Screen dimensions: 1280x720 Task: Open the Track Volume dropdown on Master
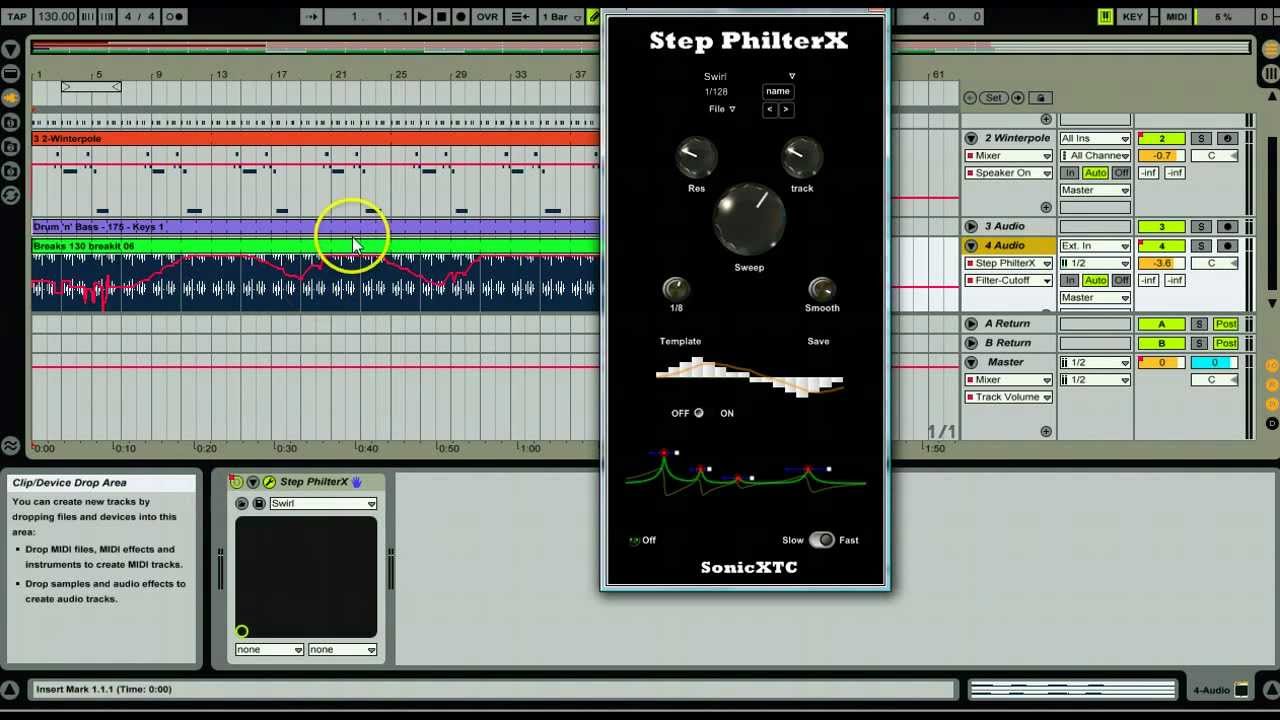(x=1009, y=397)
